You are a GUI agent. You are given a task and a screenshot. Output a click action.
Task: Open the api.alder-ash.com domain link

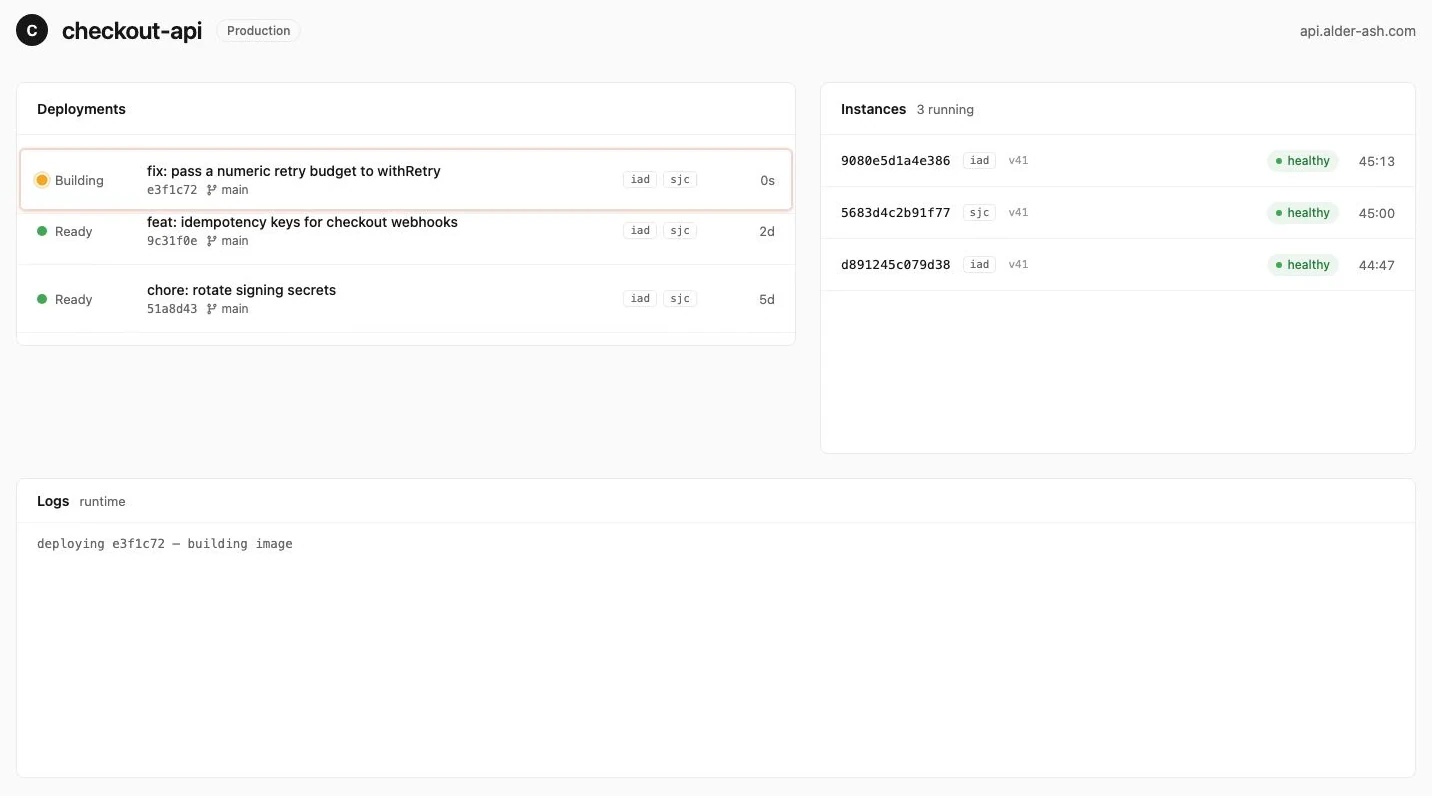[x=1357, y=31]
